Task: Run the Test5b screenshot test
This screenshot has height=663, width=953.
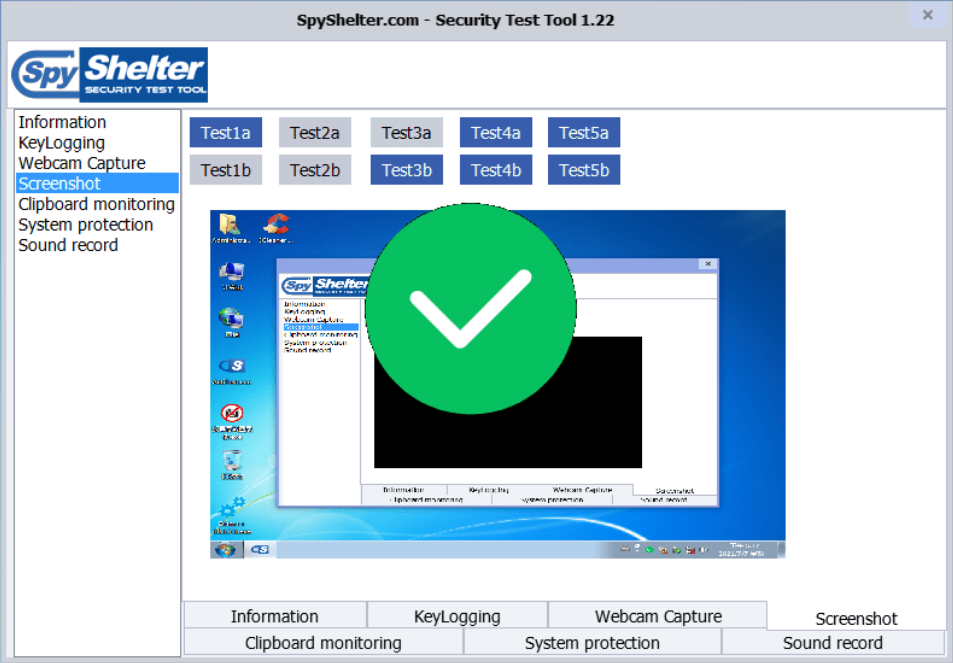Action: [x=584, y=170]
